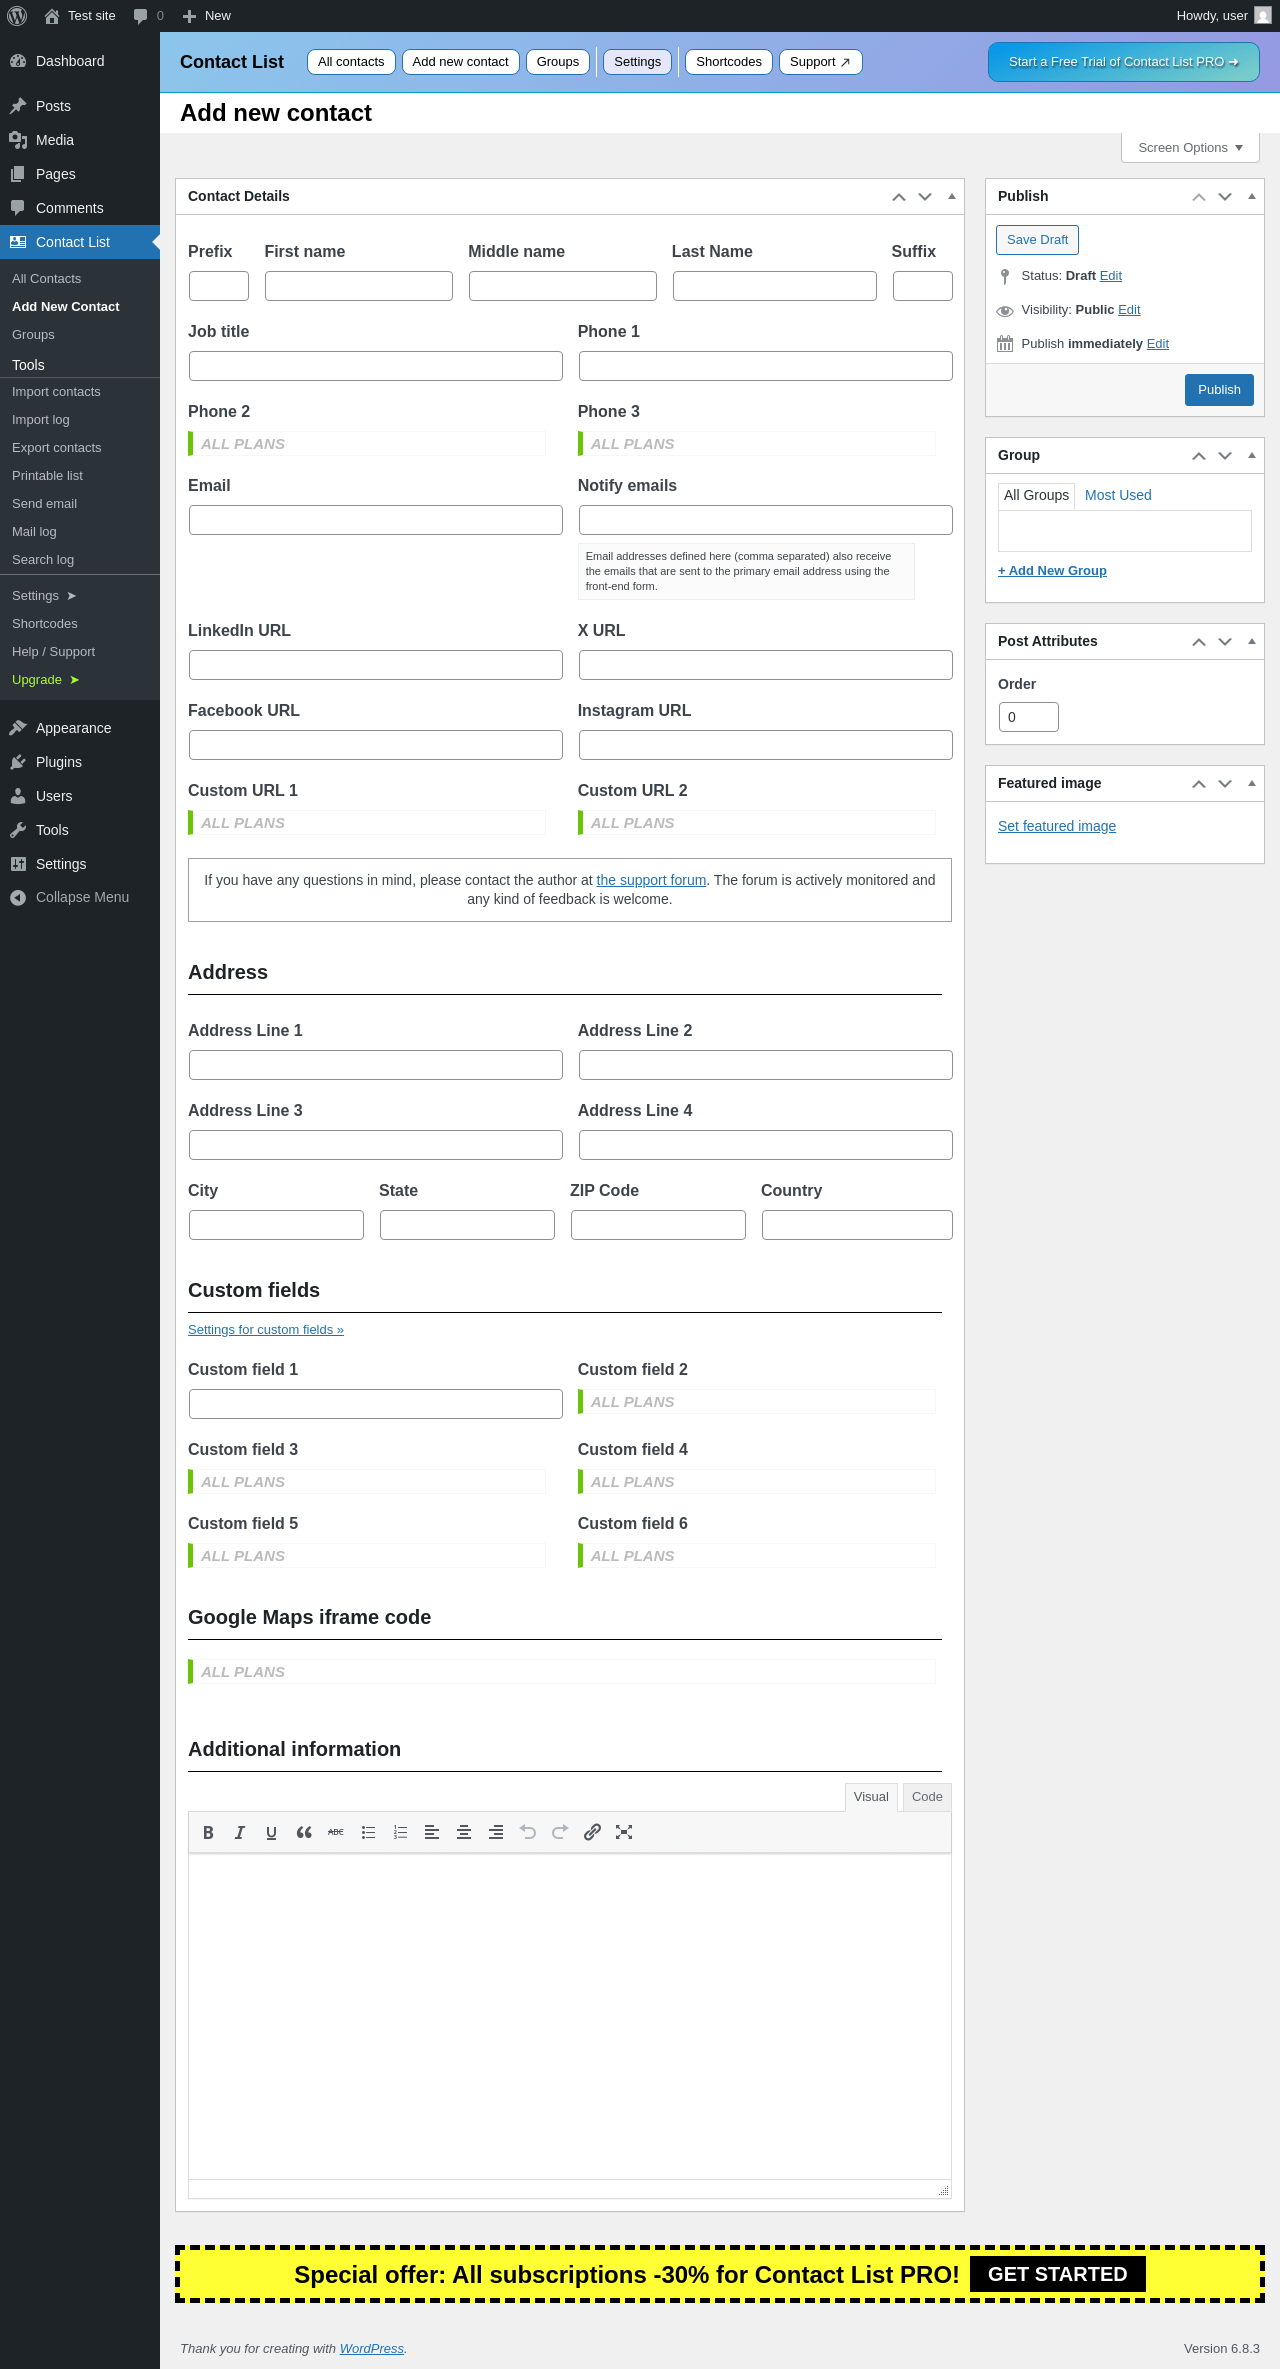Toggle bold formatting in the editor toolbar

pos(208,1832)
